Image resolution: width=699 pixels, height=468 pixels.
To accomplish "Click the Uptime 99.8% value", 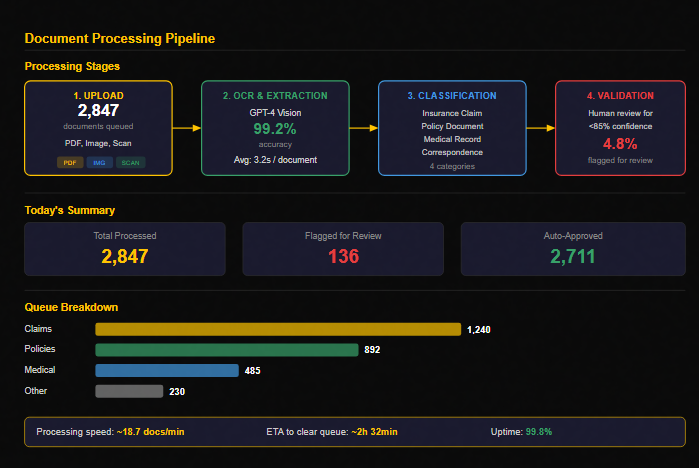I will 539,432.
